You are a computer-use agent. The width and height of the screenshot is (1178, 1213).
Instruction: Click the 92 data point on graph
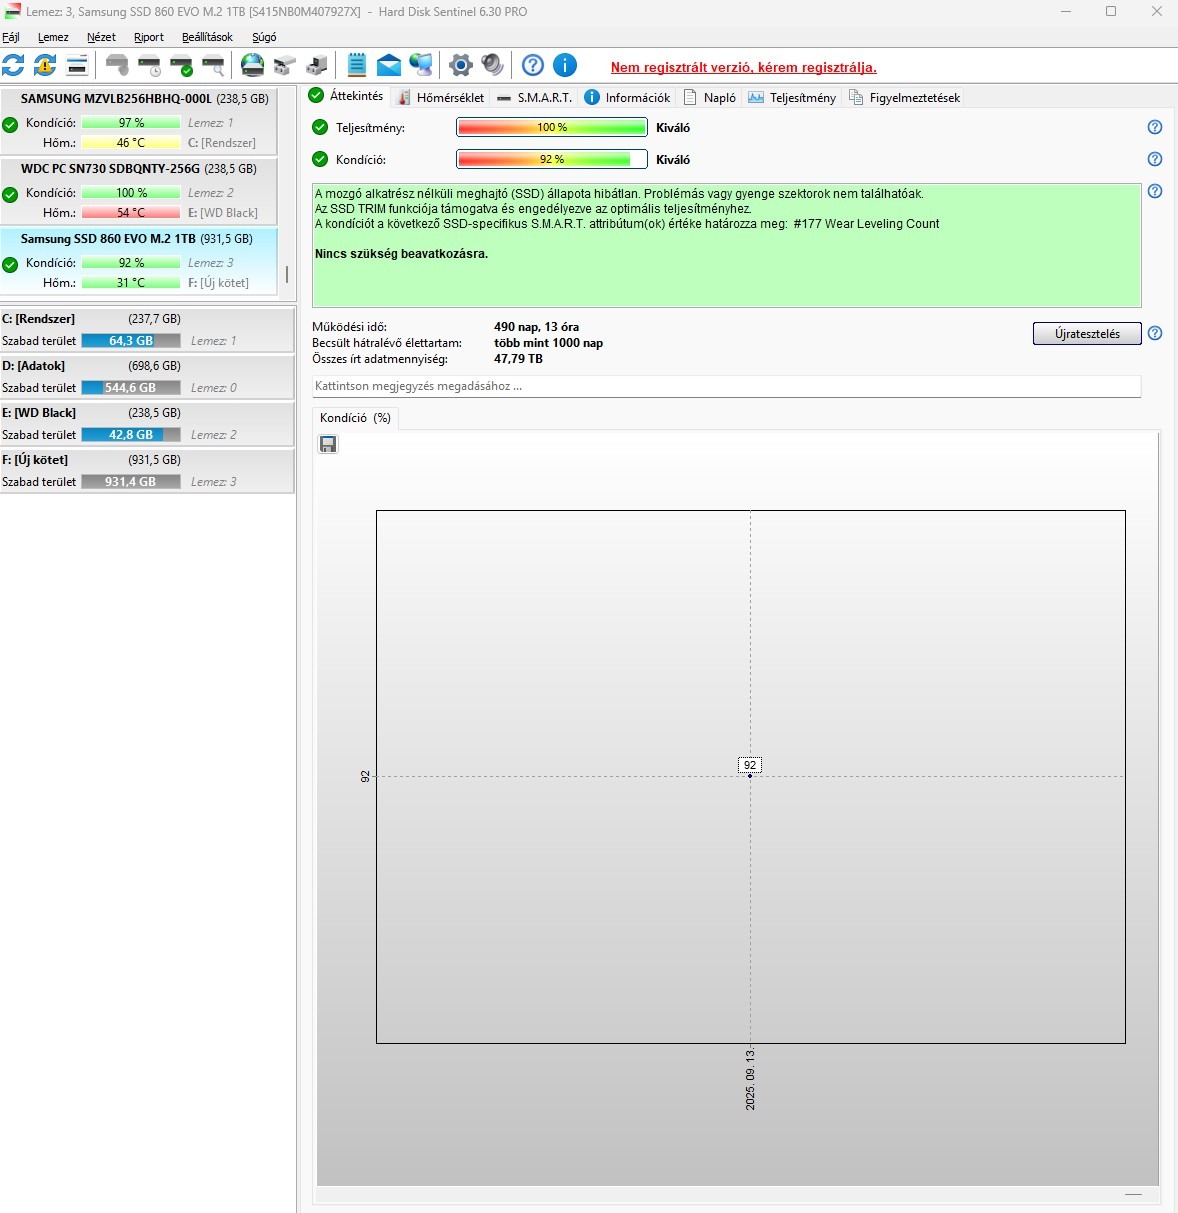750,775
